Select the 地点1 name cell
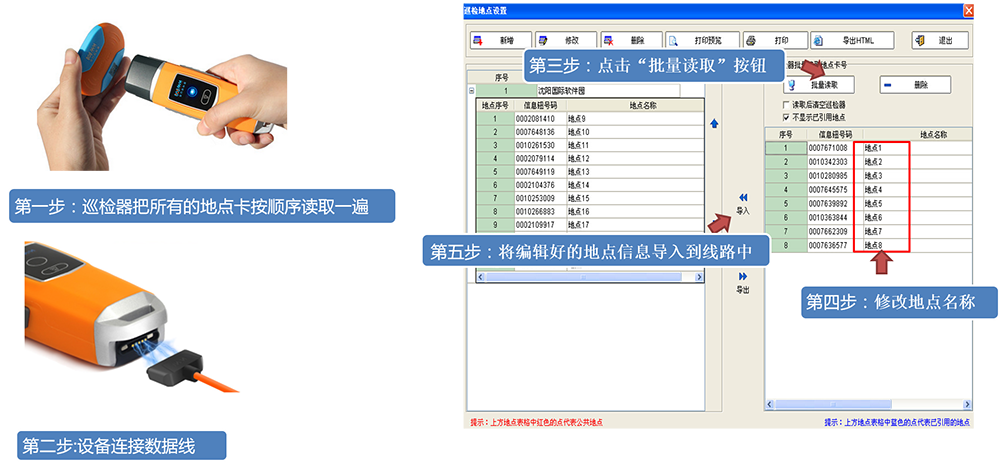The height and width of the screenshot is (474, 1000). click(x=882, y=148)
